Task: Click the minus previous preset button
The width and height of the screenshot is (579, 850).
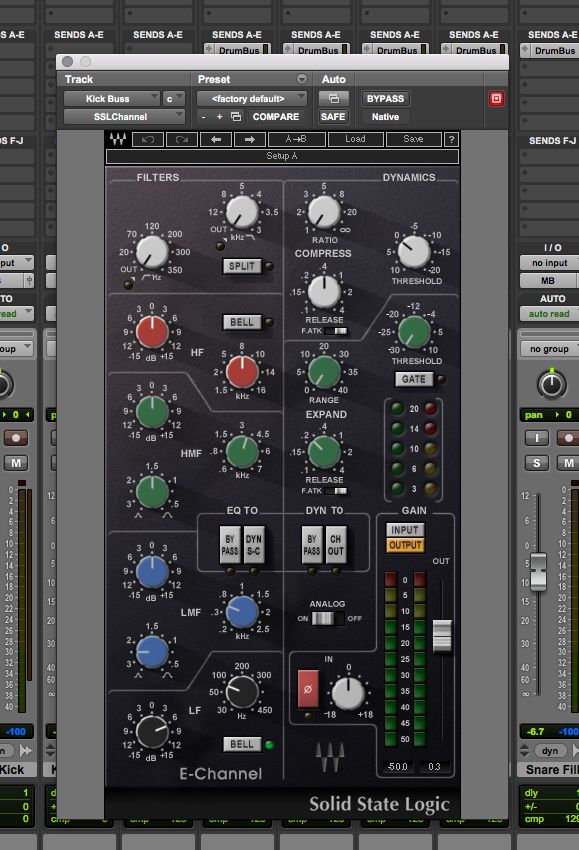Action: 204,117
